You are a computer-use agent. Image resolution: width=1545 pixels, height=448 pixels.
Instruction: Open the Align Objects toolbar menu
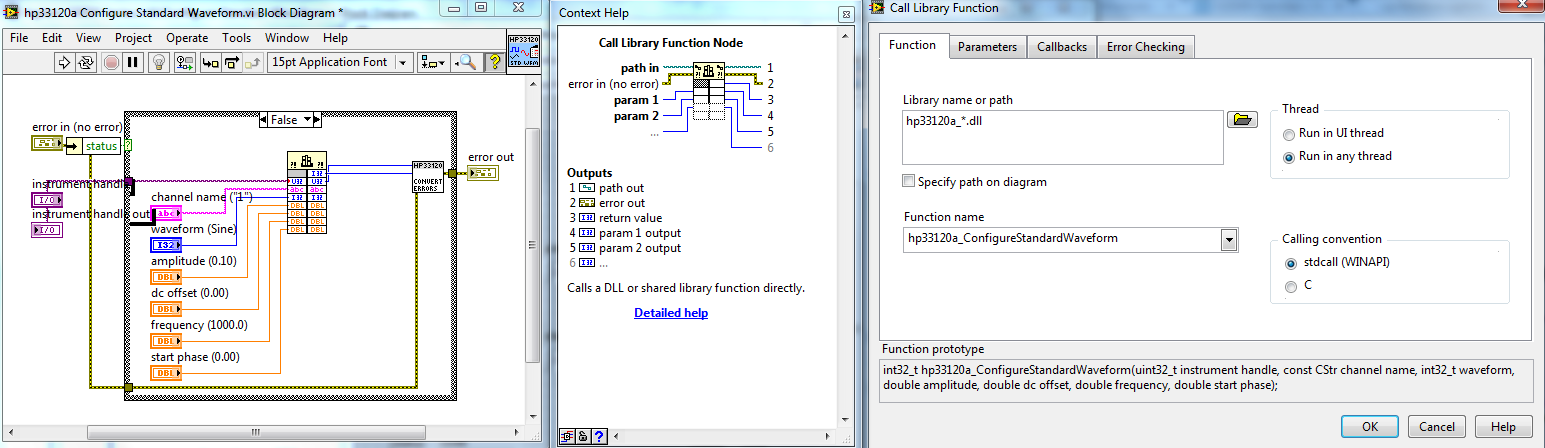tap(433, 62)
